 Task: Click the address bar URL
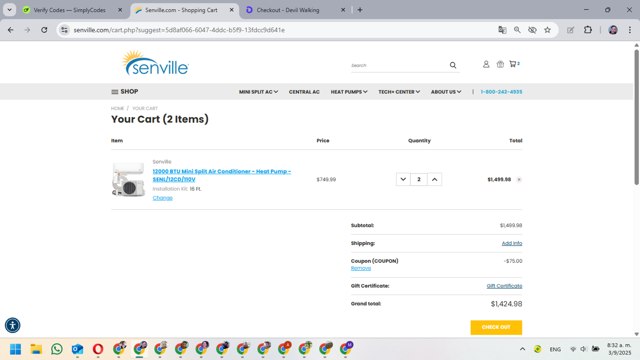179,30
